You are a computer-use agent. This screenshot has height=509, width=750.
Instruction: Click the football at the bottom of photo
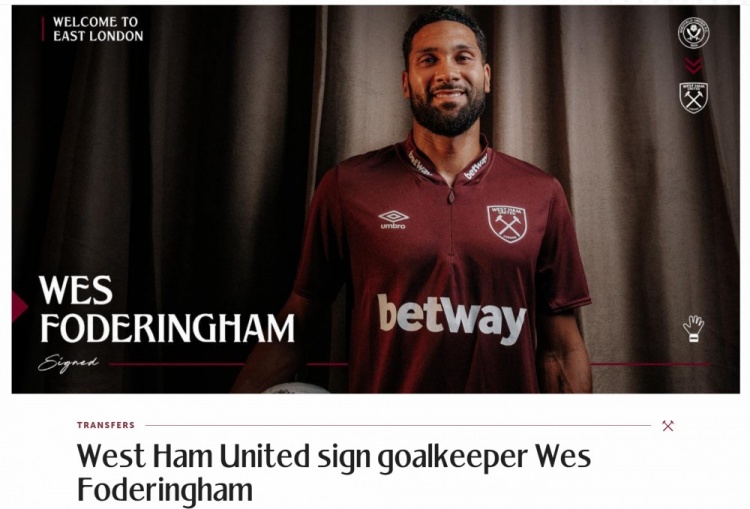(x=296, y=388)
